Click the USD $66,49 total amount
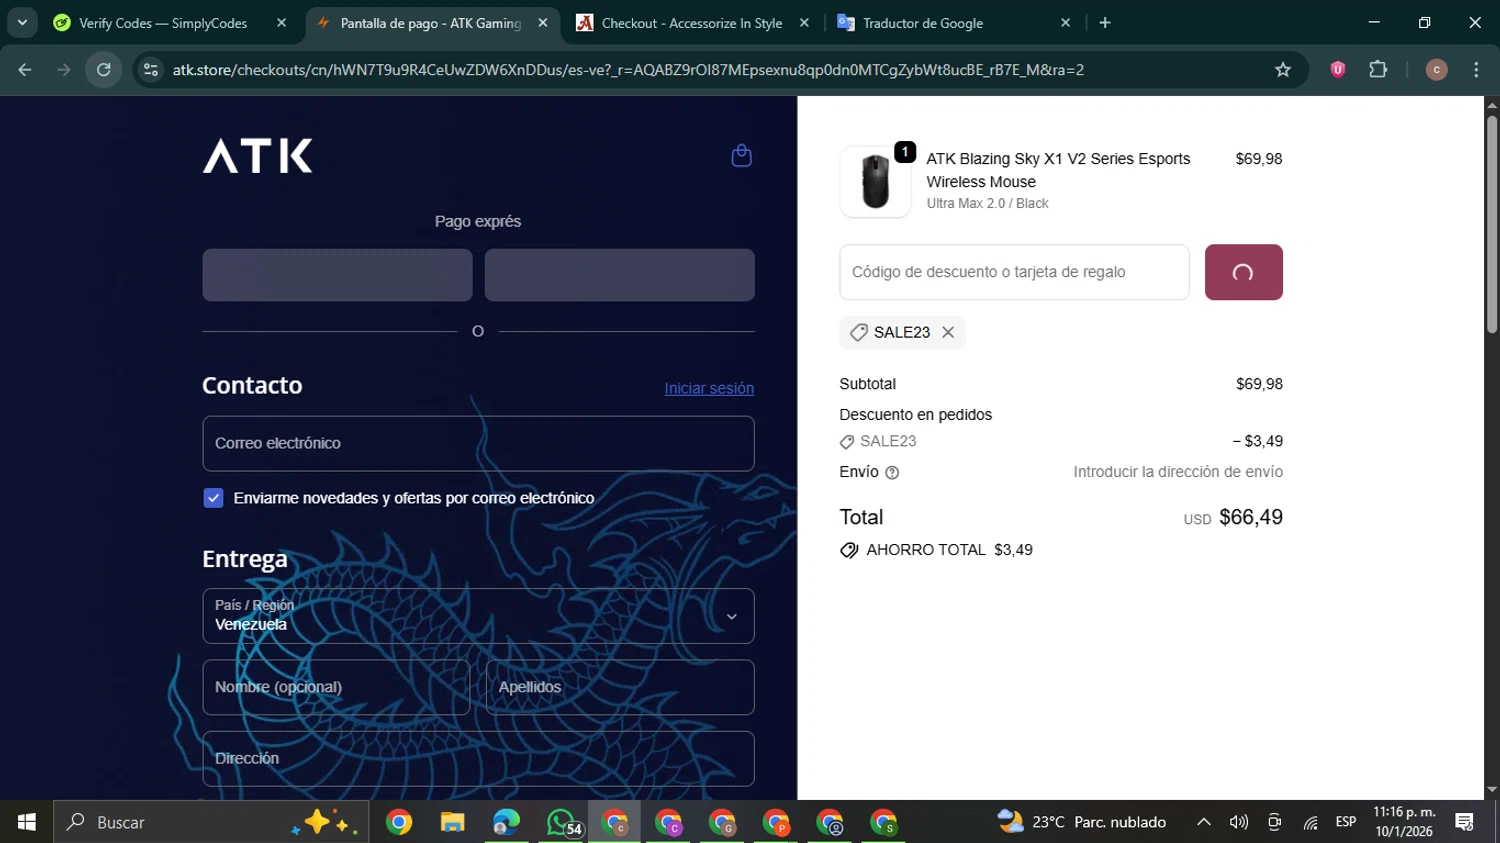The width and height of the screenshot is (1500, 843). 1233,517
